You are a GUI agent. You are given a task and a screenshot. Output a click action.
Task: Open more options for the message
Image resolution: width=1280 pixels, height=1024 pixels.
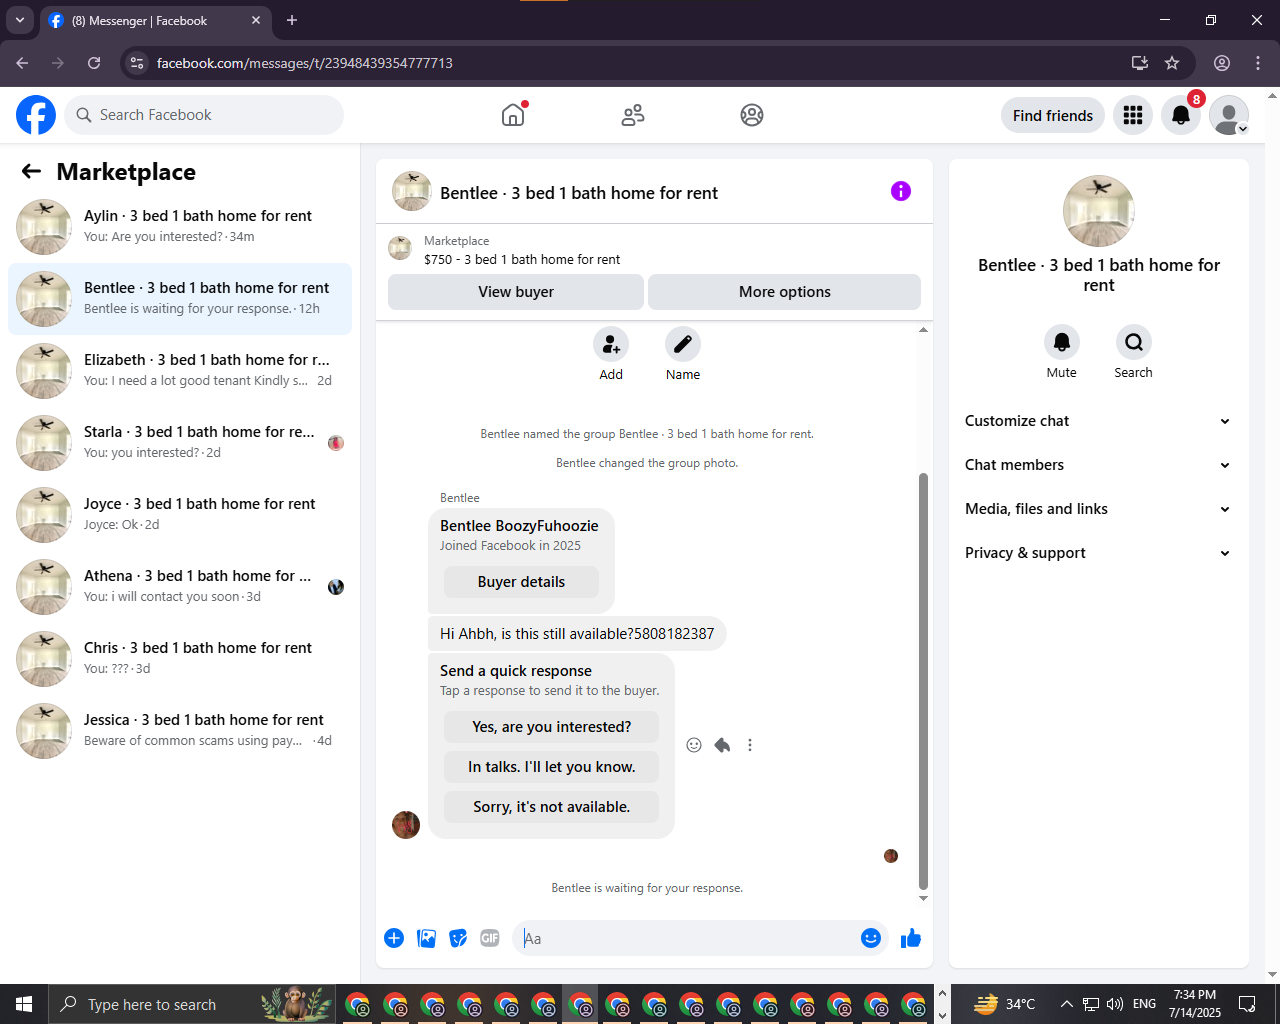[750, 745]
